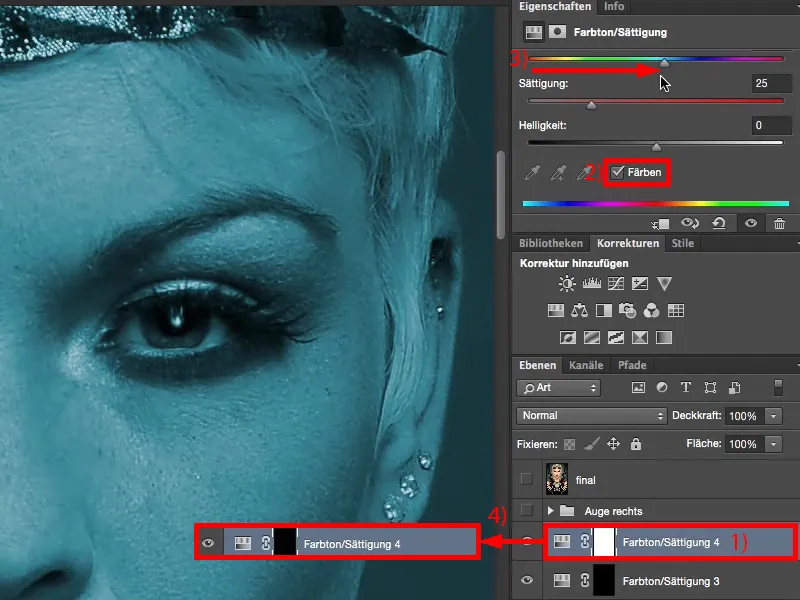Select the Brightness/Contrast adjustment icon
Screen dimensions: 800x600
tap(567, 283)
